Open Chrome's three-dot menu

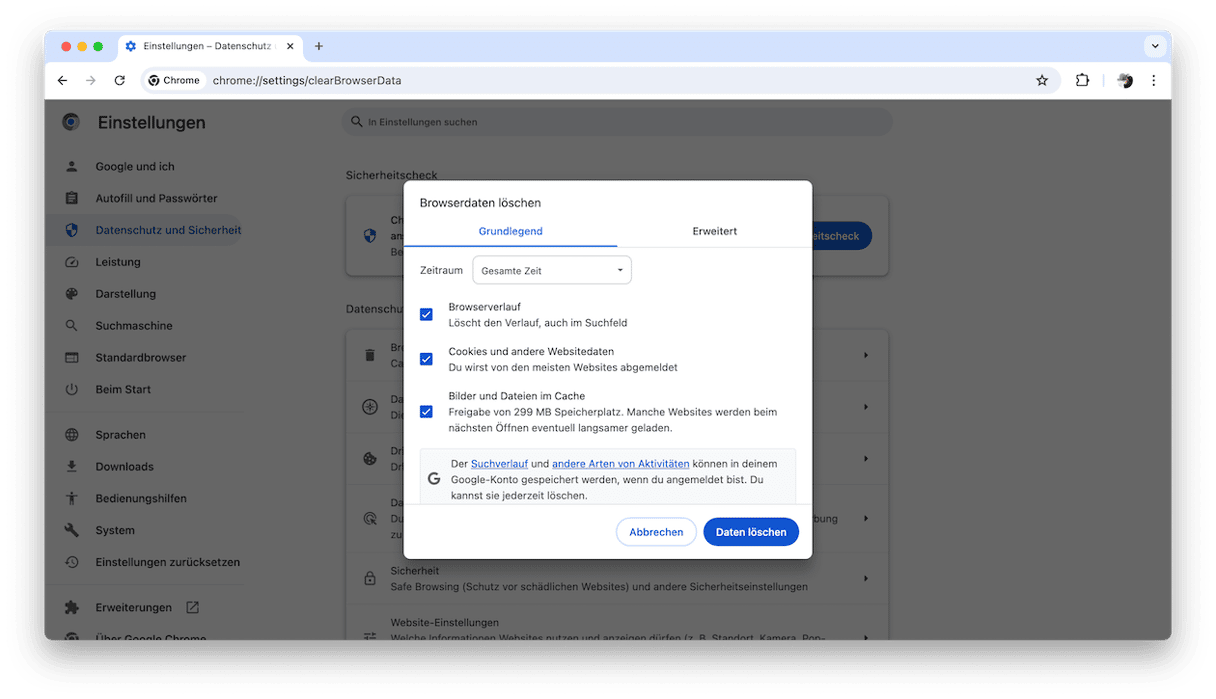point(1154,81)
